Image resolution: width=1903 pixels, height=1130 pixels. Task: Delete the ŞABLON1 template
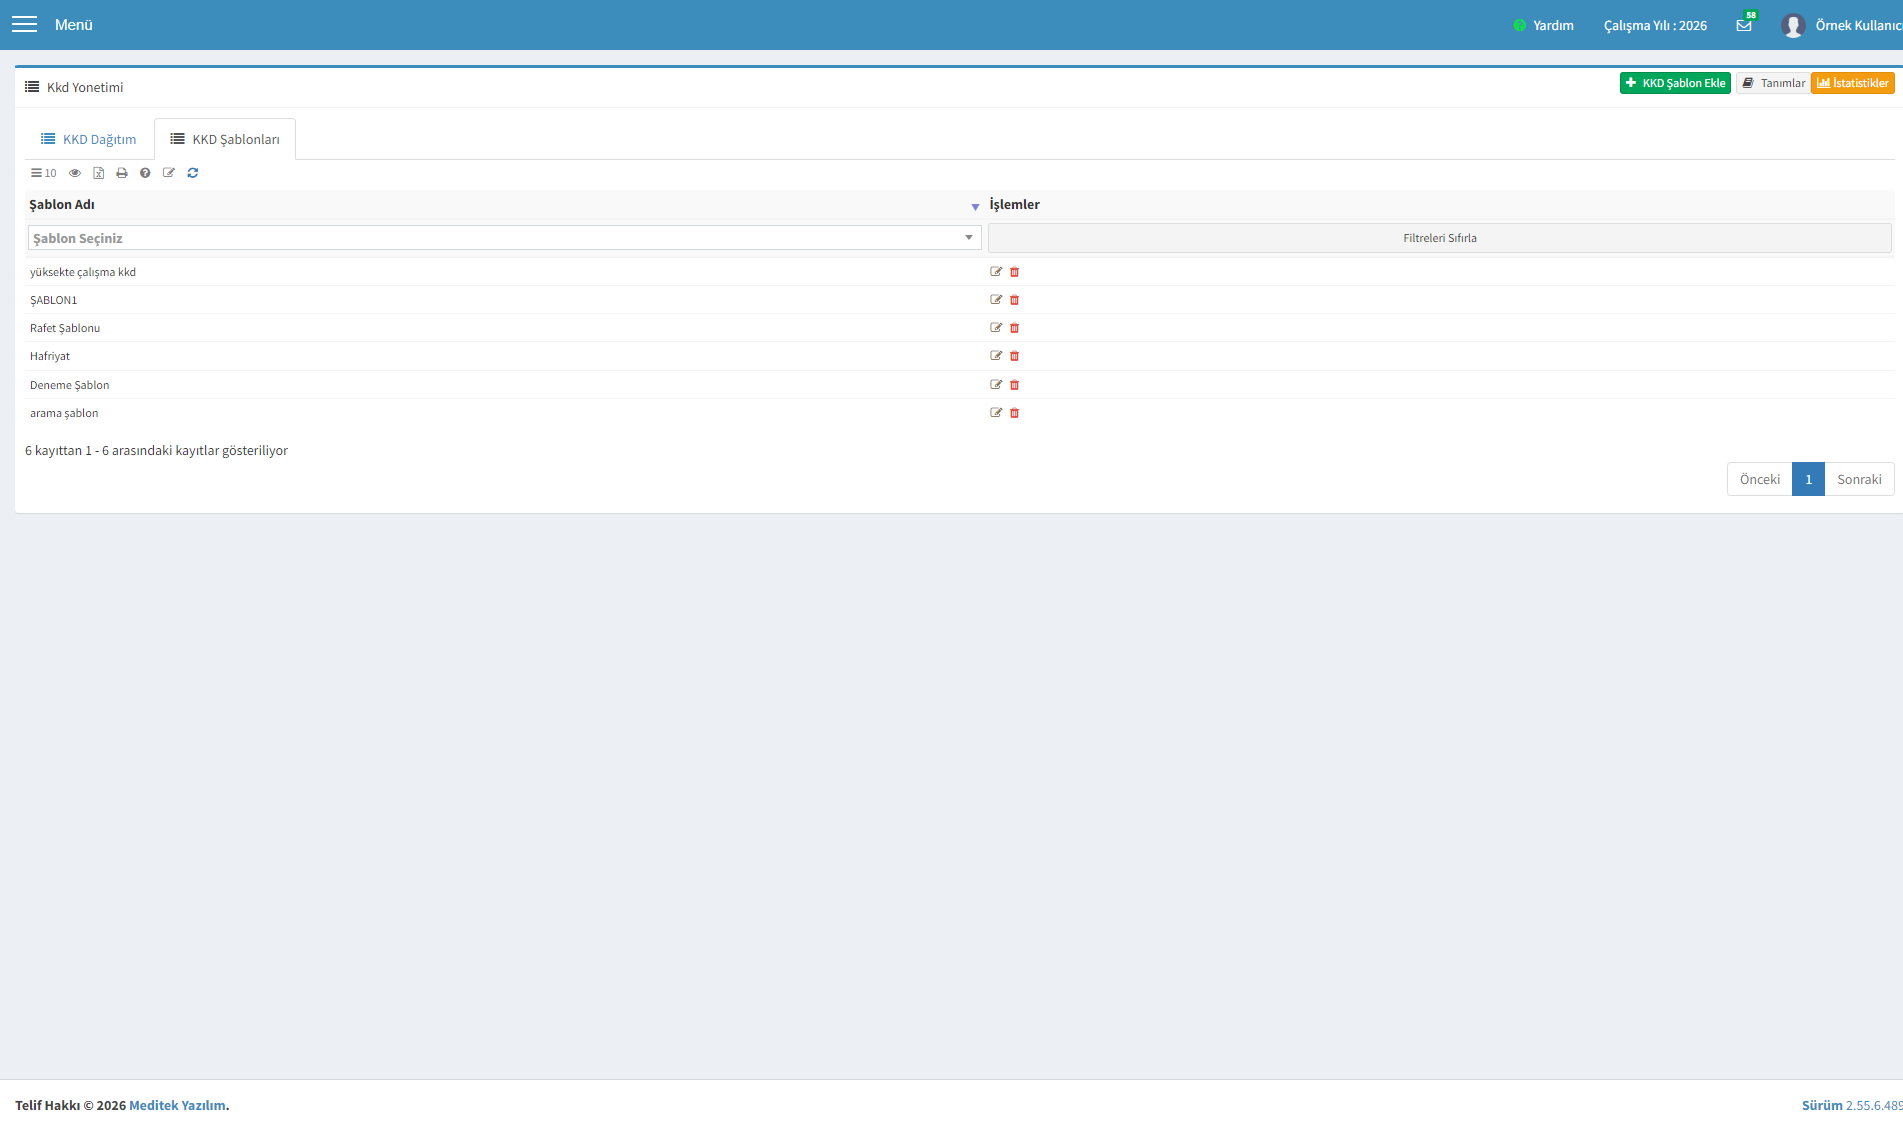click(1014, 300)
